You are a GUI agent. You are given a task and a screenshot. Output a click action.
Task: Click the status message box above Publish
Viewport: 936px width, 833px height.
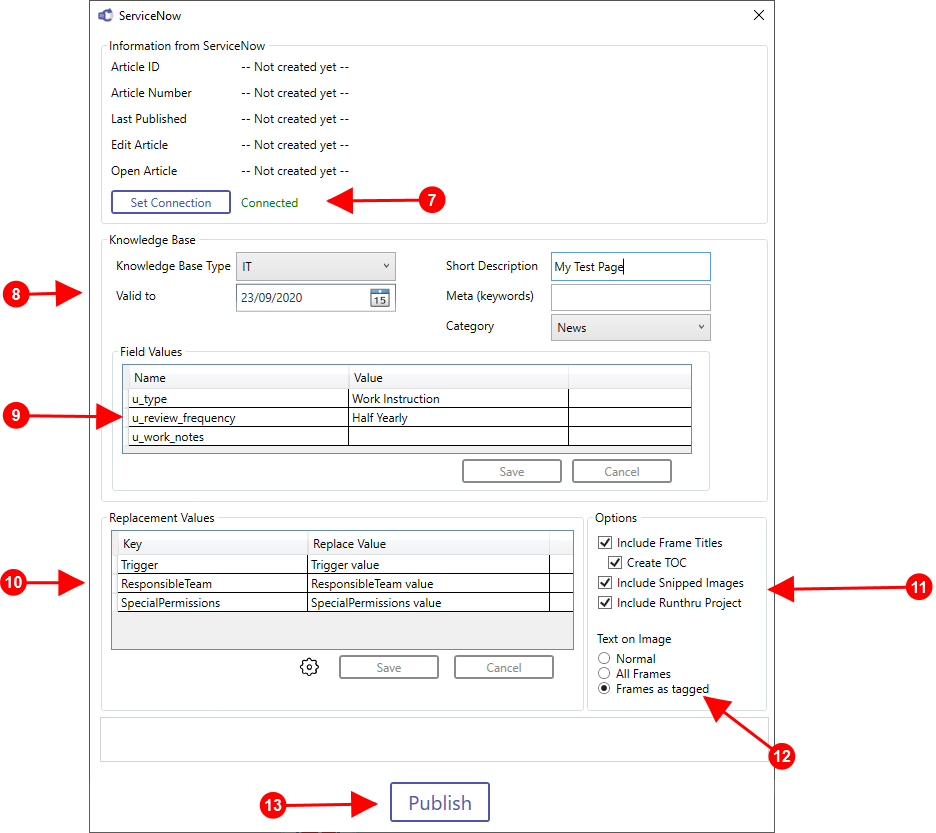click(434, 739)
